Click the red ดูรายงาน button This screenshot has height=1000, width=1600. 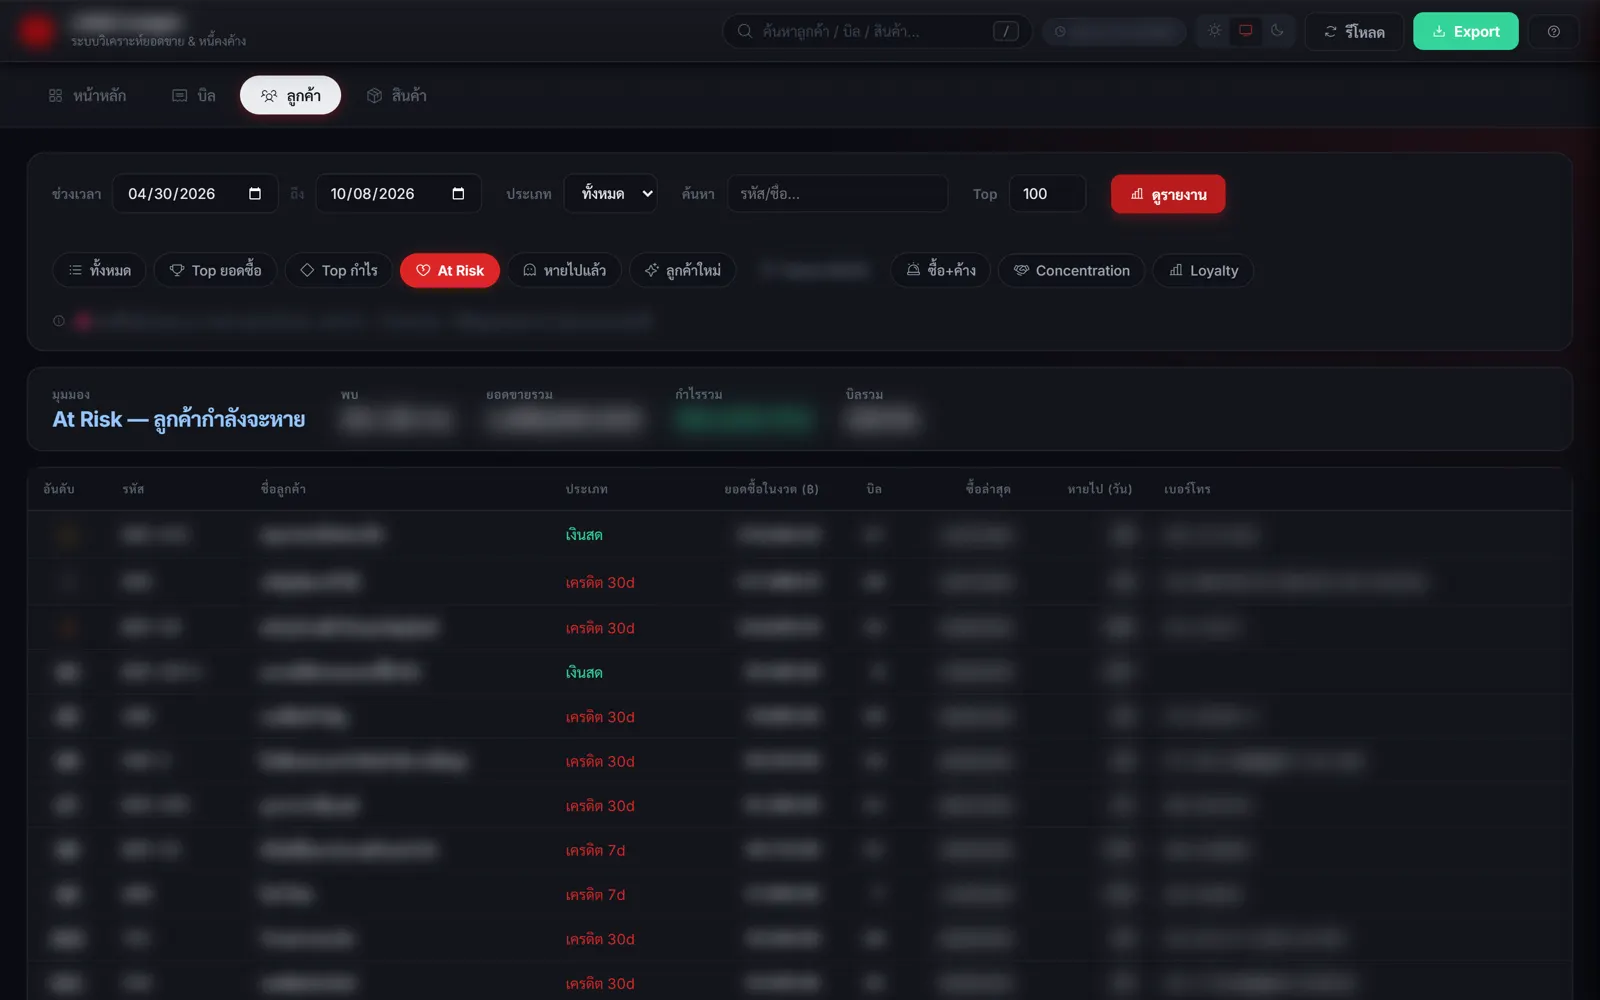pos(1168,194)
